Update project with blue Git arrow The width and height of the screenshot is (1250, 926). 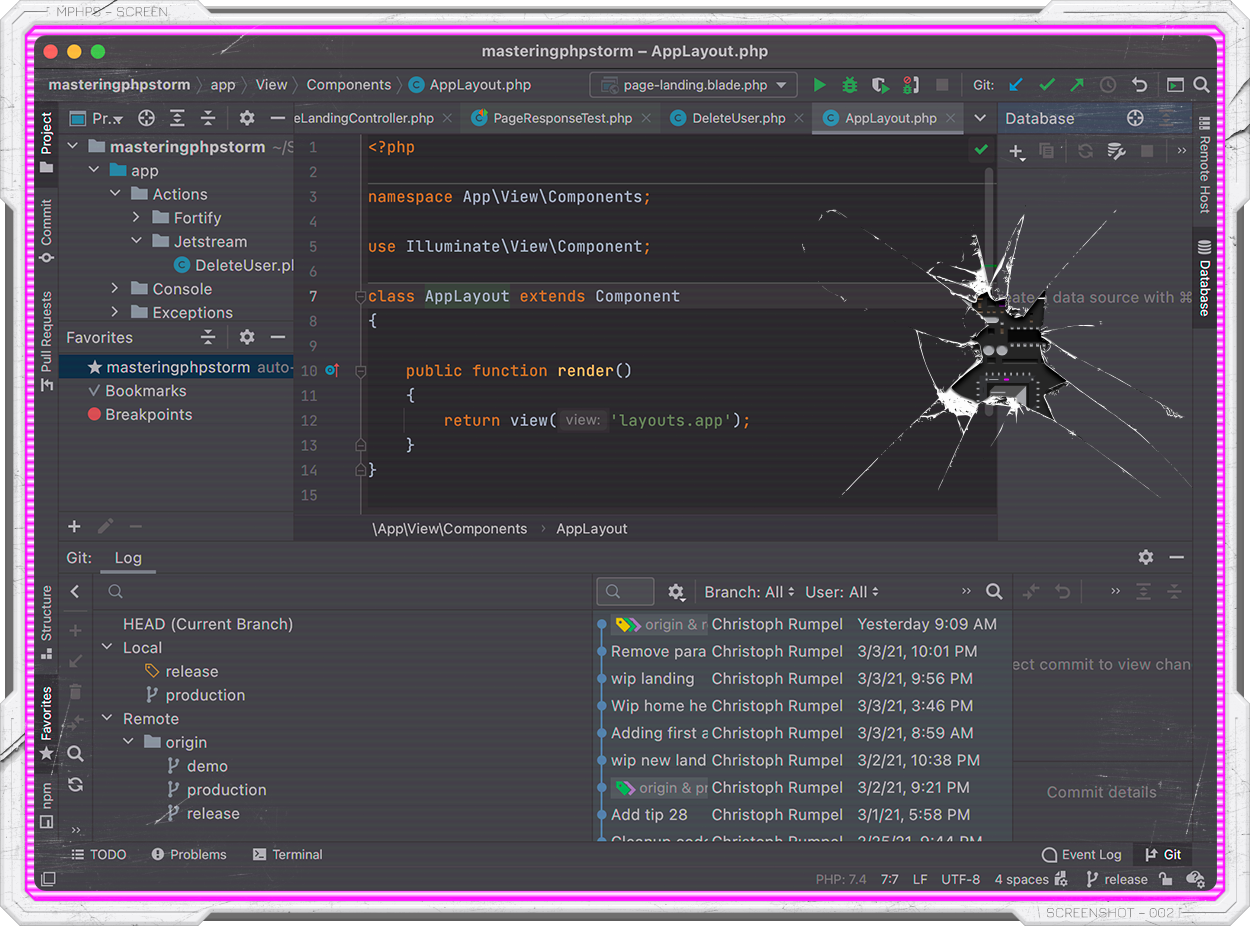tap(1016, 85)
